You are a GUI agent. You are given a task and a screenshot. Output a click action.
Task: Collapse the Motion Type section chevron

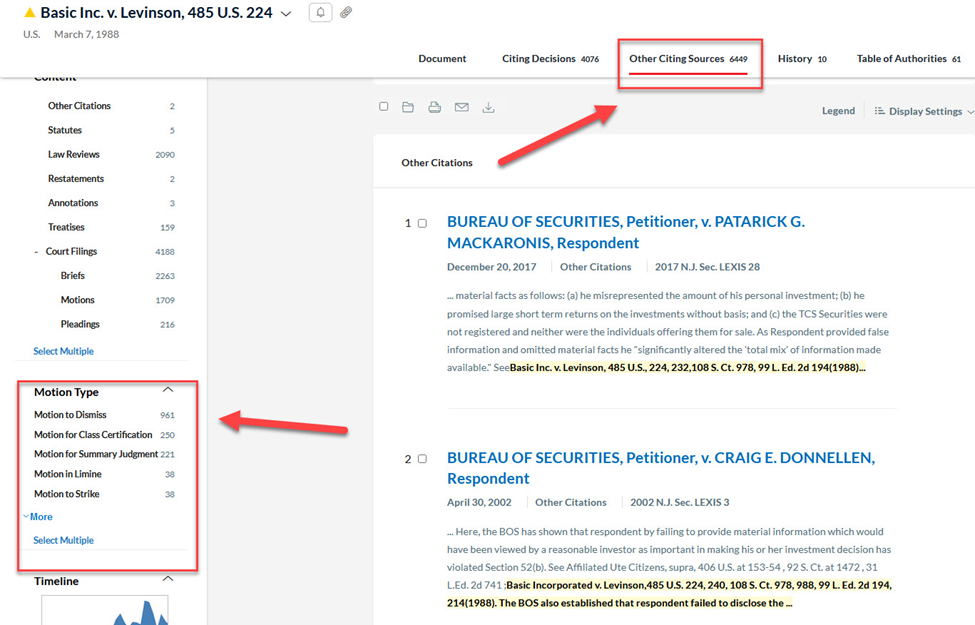168,390
